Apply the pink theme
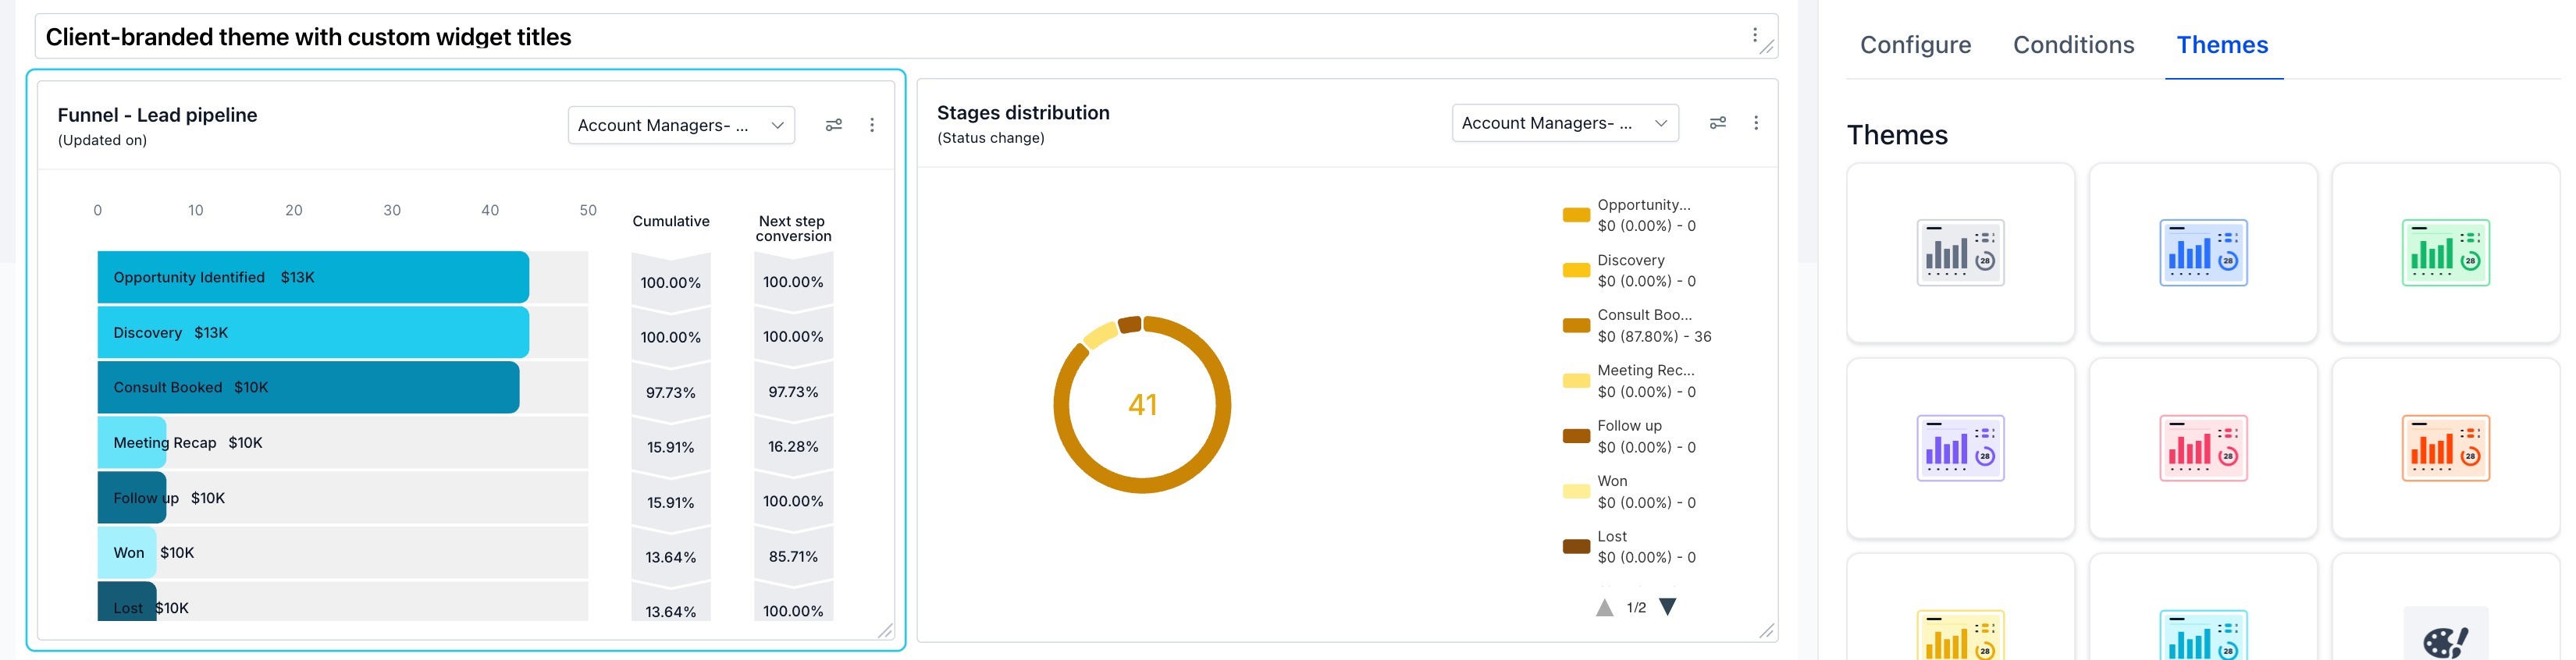 pyautogui.click(x=2203, y=448)
